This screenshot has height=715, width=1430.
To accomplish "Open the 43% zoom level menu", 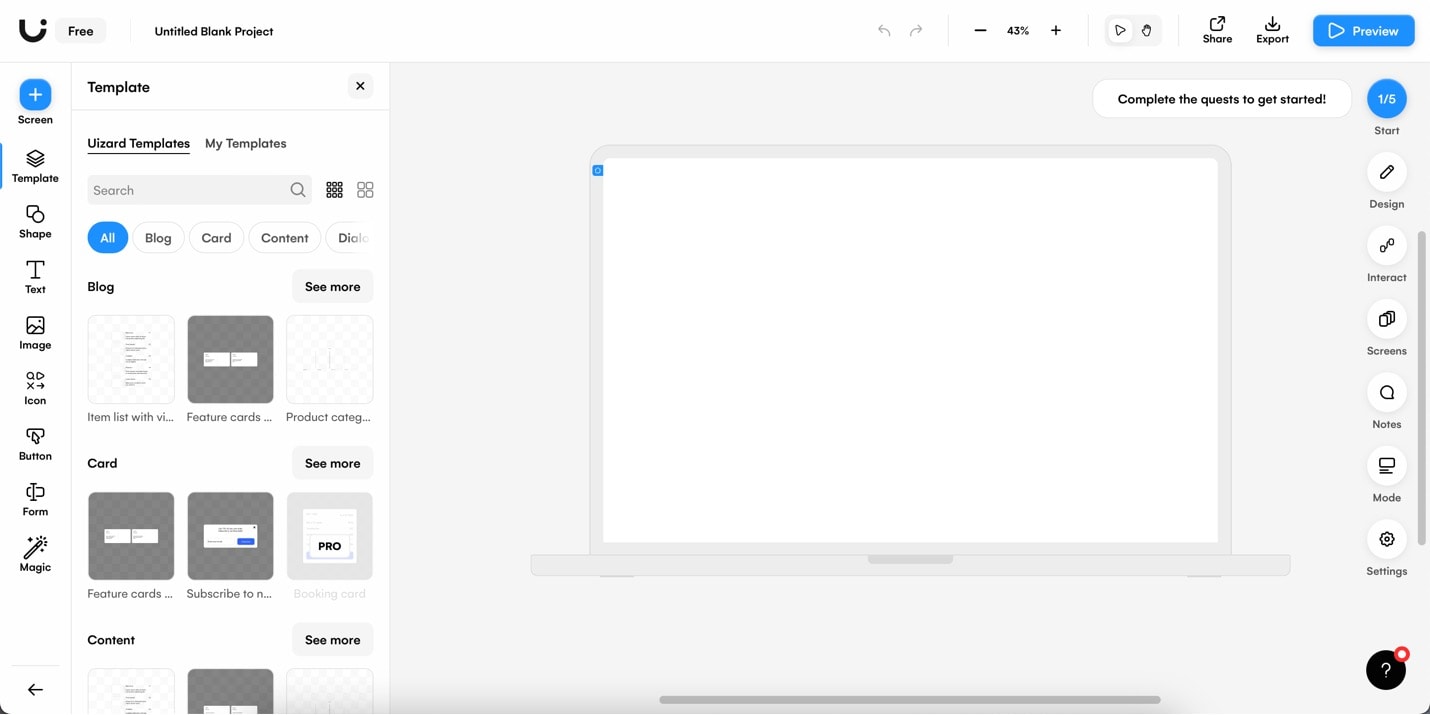I will [1018, 31].
